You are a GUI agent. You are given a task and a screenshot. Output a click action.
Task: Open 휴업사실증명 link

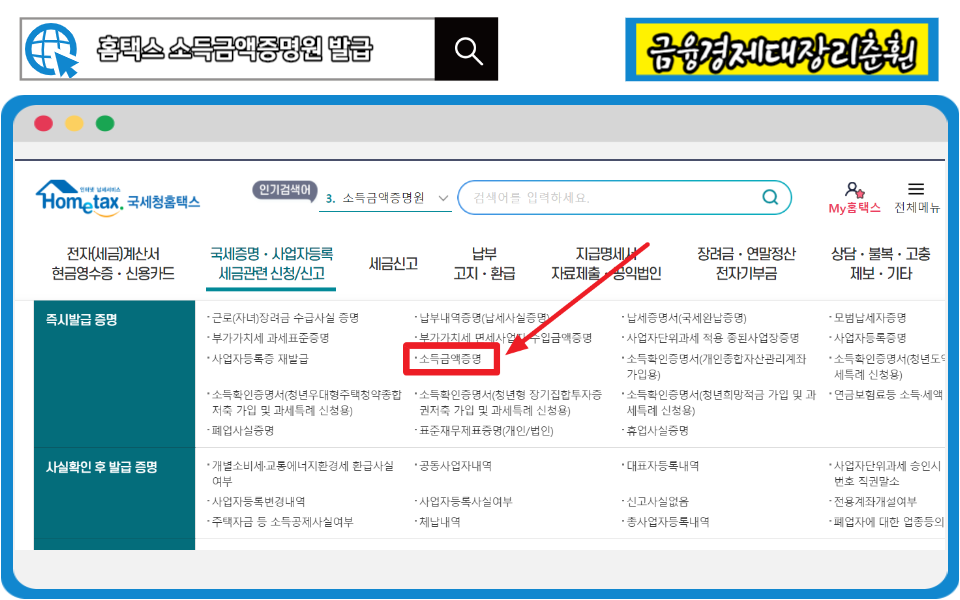click(658, 431)
